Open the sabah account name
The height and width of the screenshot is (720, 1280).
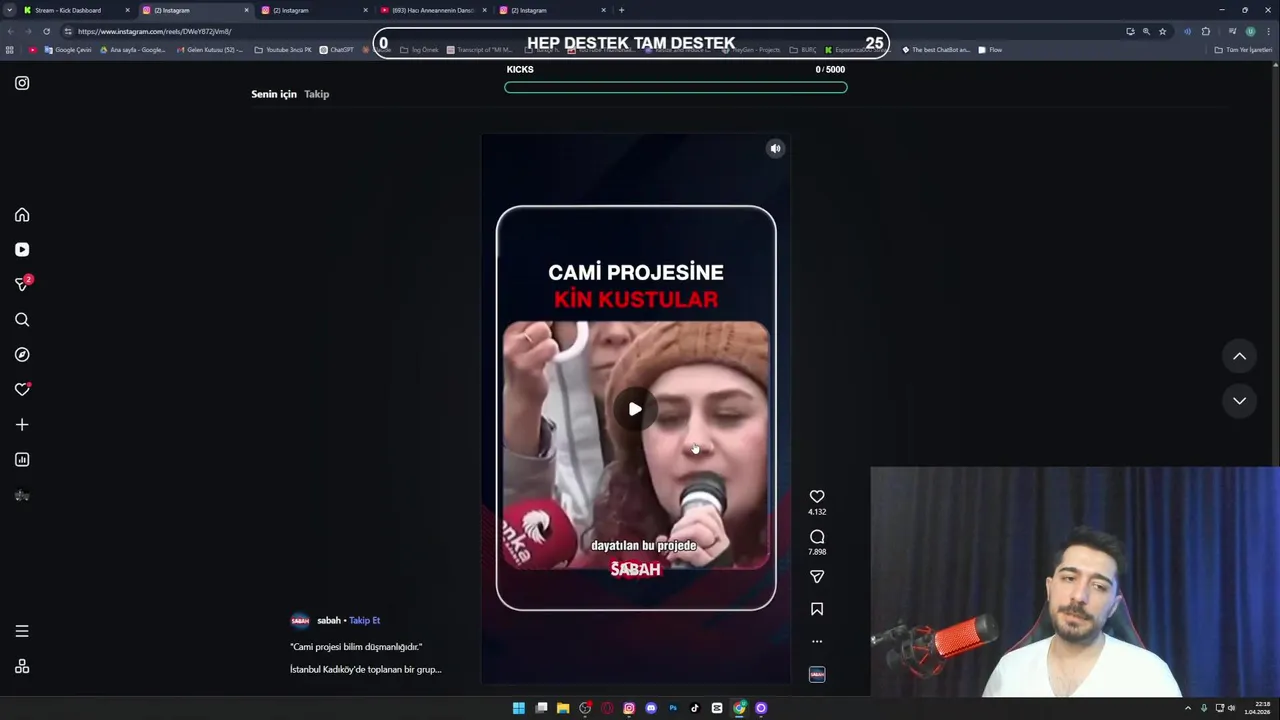tap(329, 620)
